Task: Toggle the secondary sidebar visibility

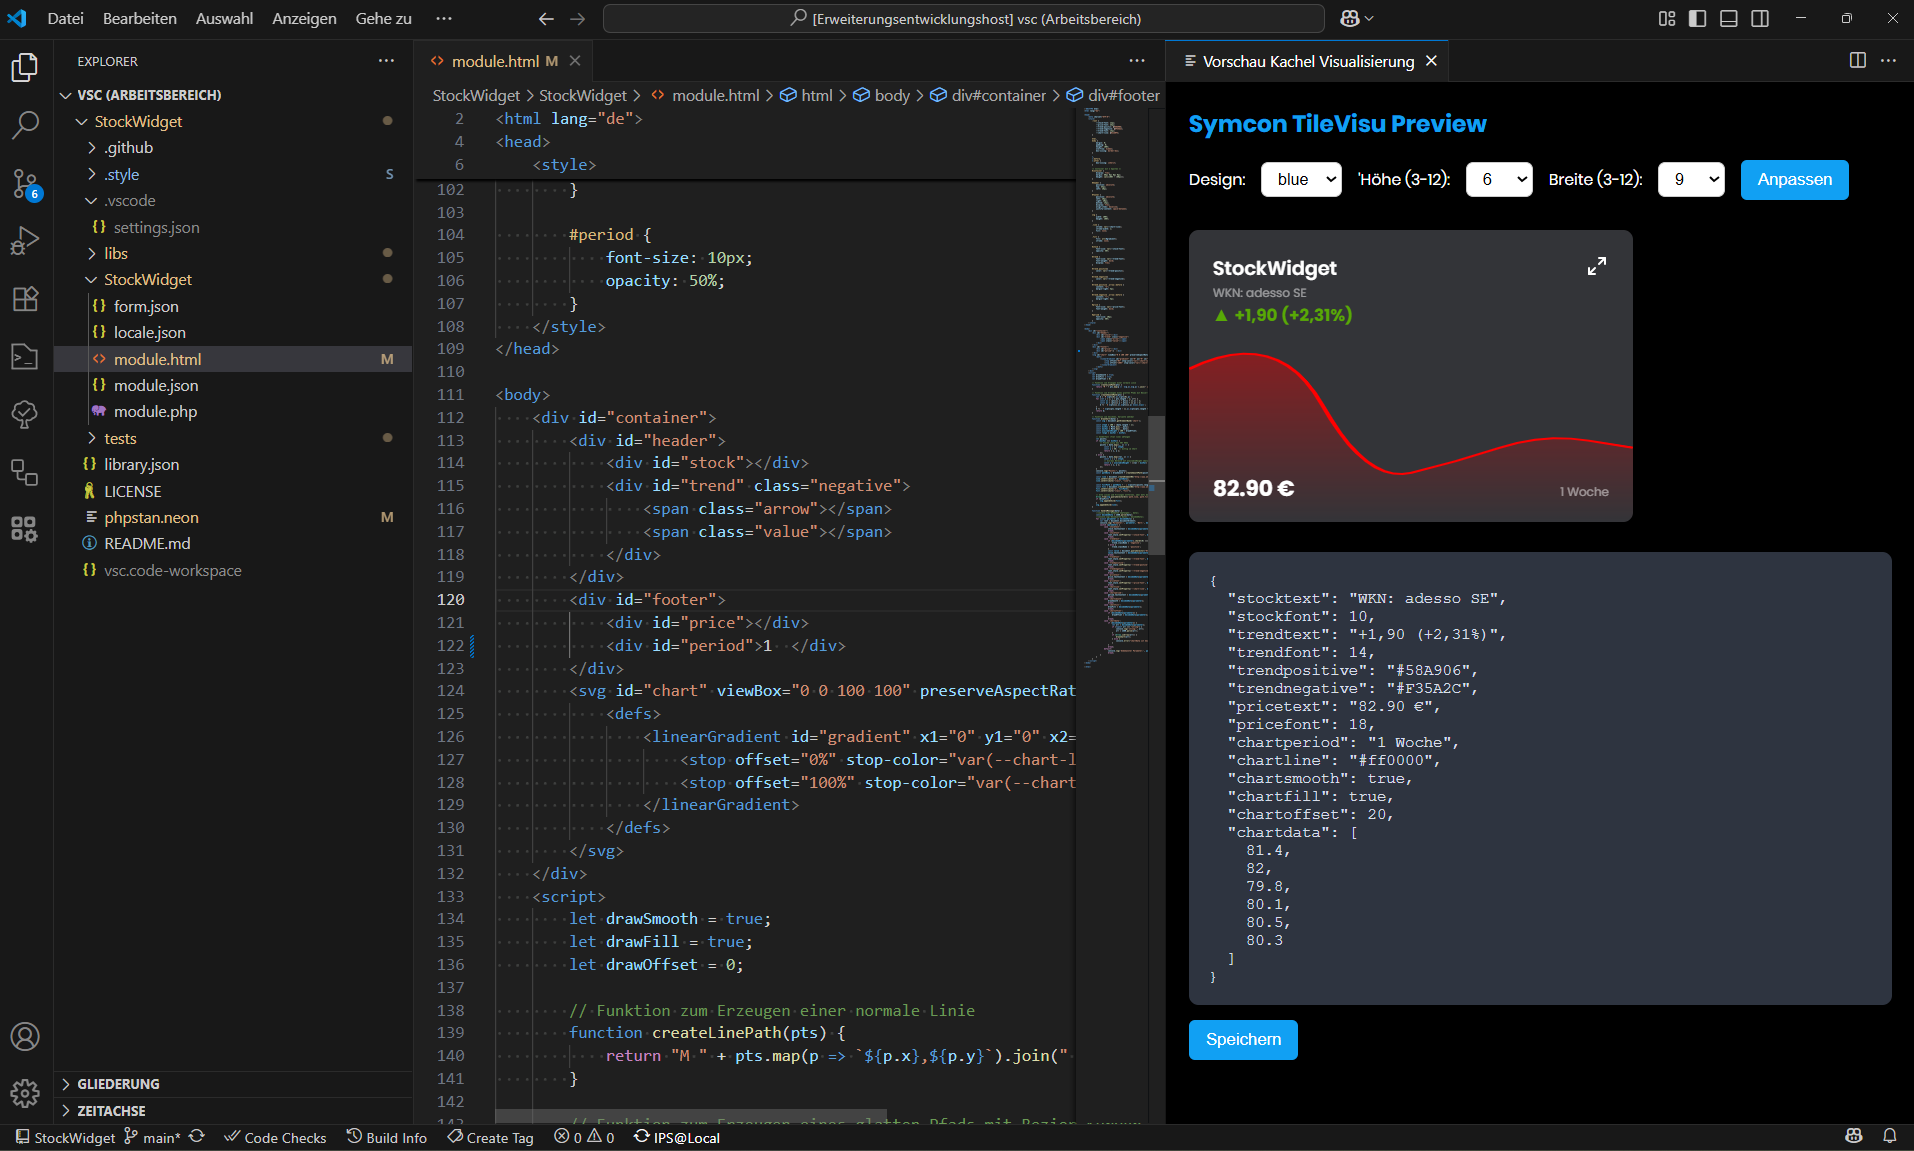Action: pyautogui.click(x=1760, y=19)
